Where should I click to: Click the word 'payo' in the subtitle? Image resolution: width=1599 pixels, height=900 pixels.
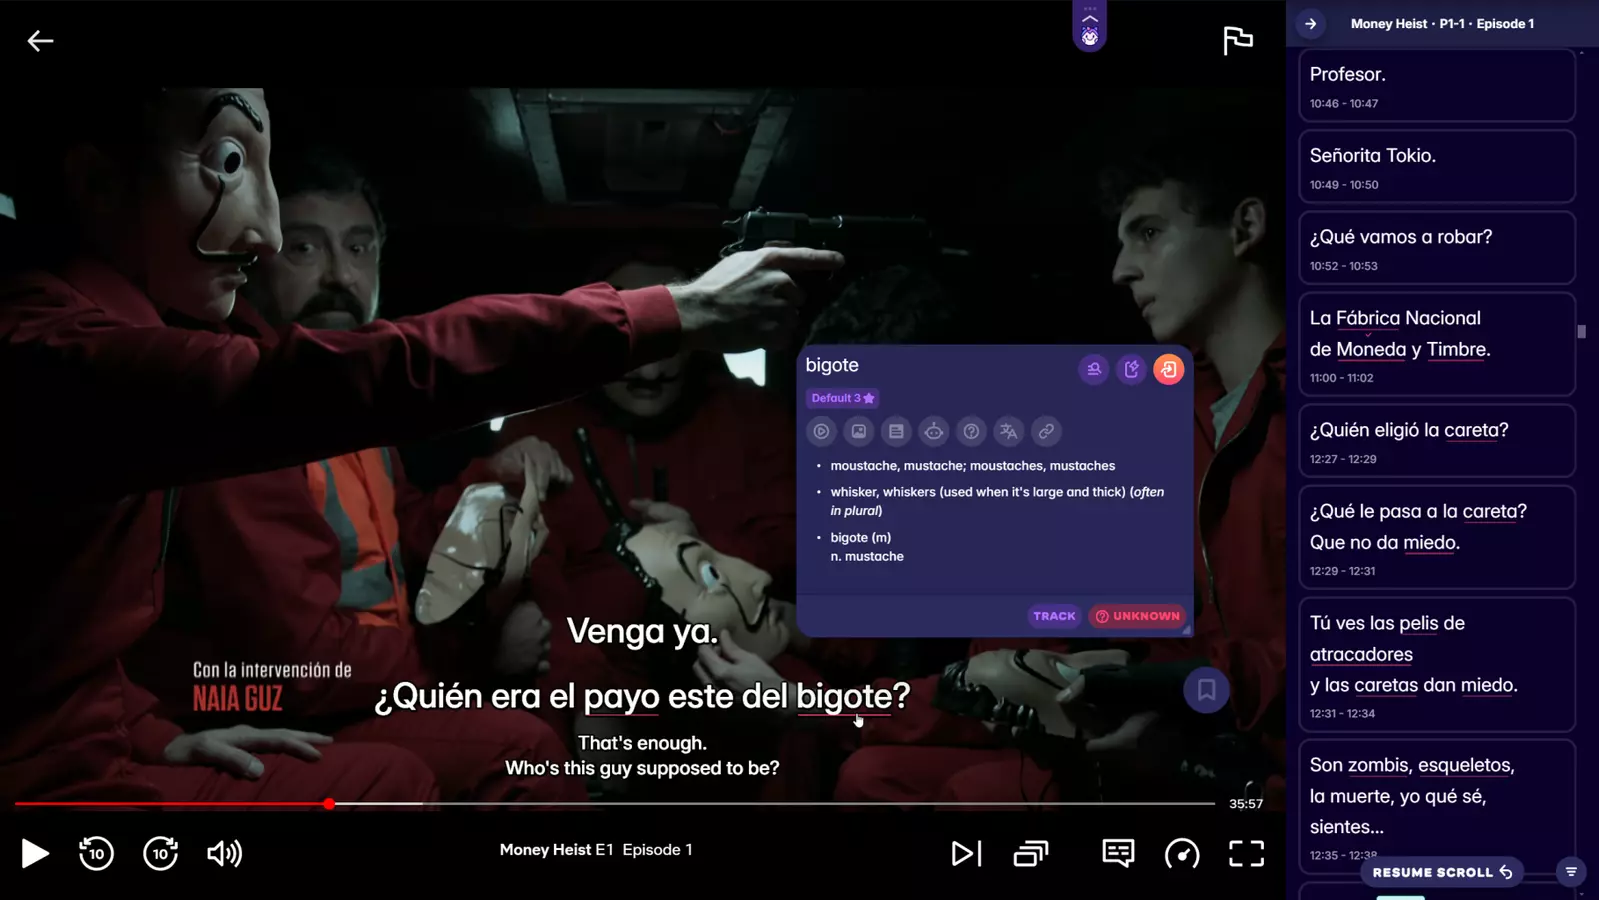coord(621,697)
